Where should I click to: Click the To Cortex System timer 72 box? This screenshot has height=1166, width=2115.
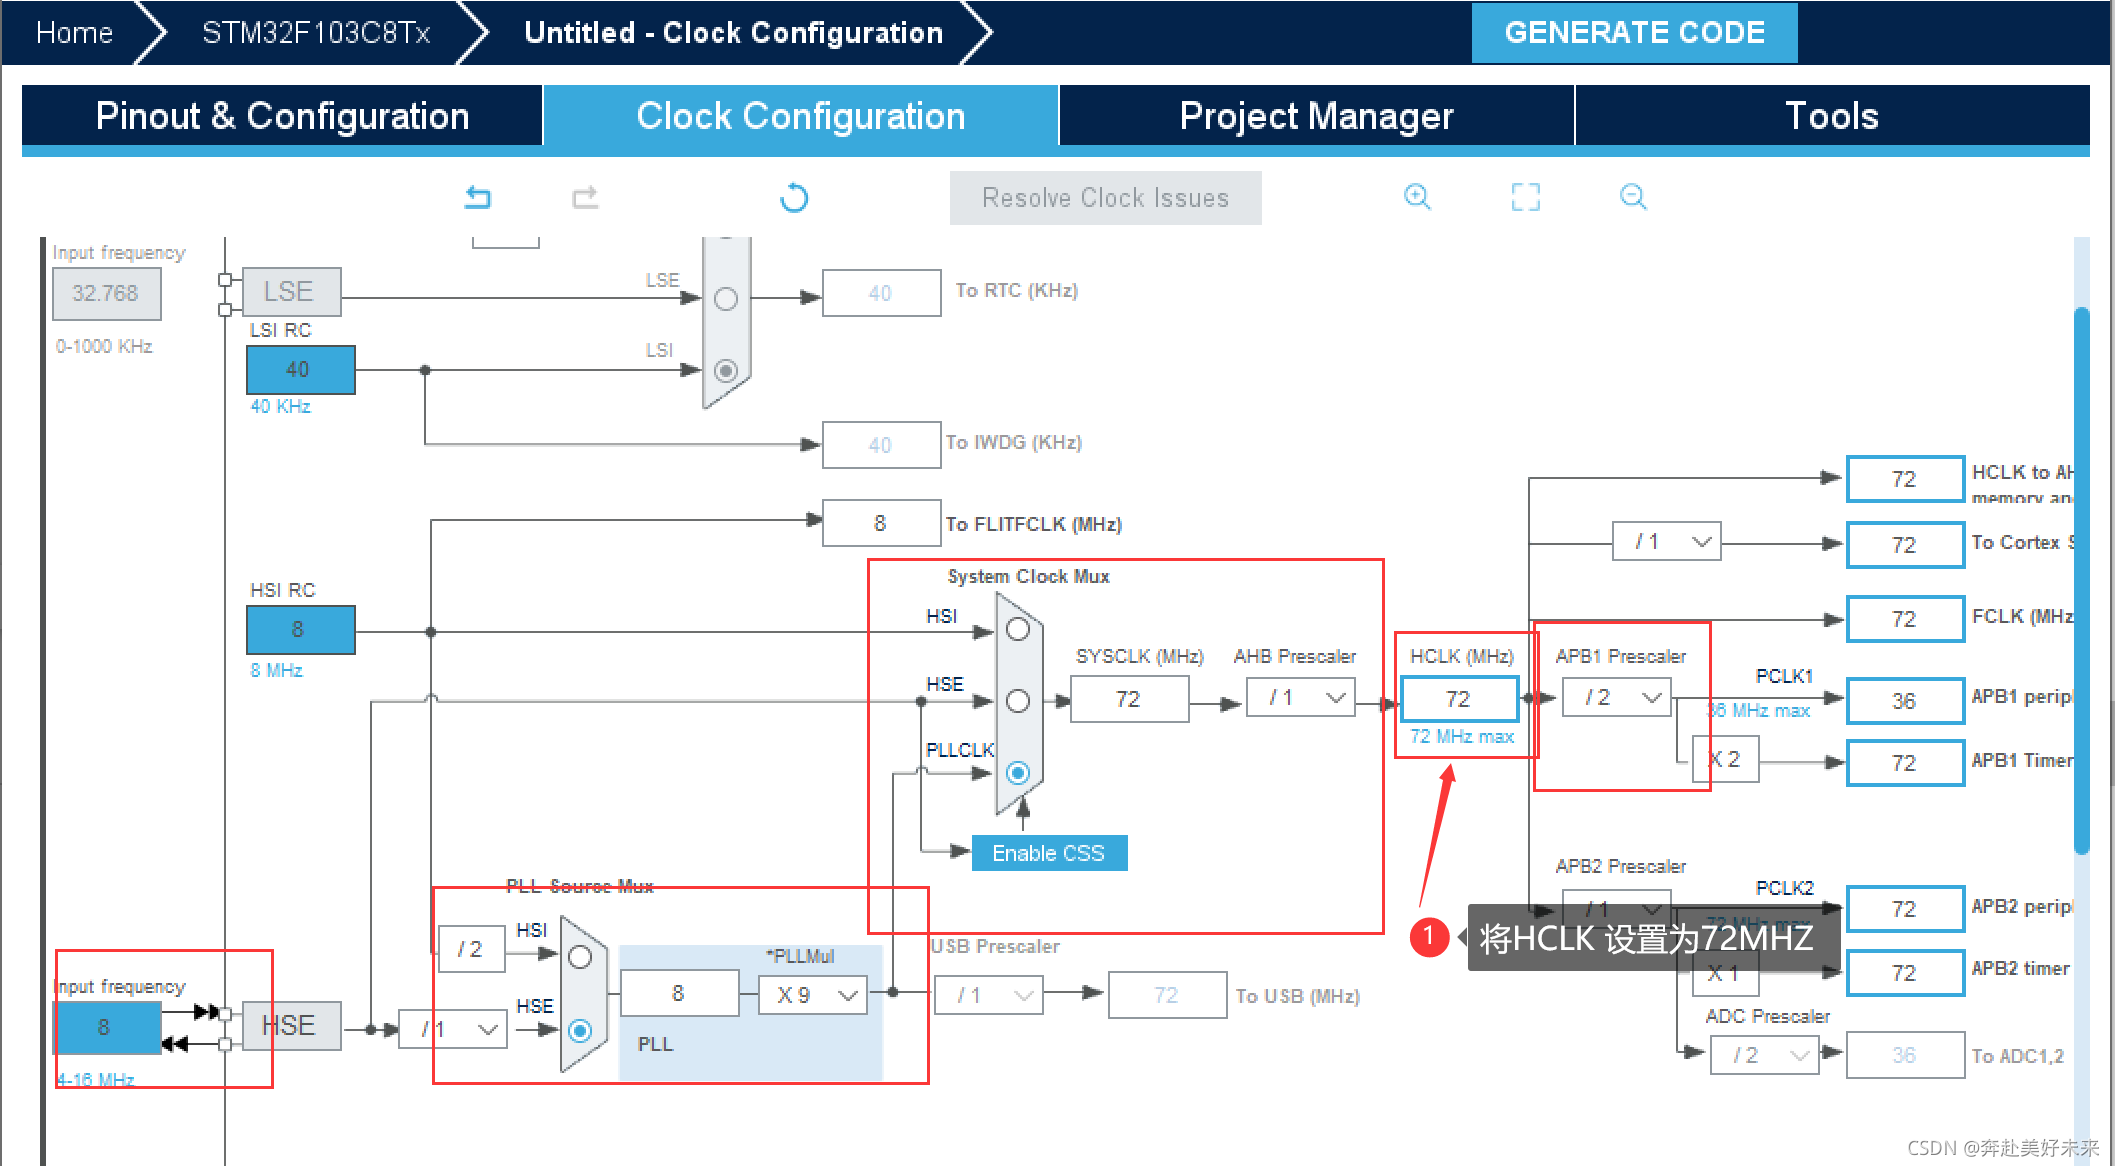pos(1905,545)
